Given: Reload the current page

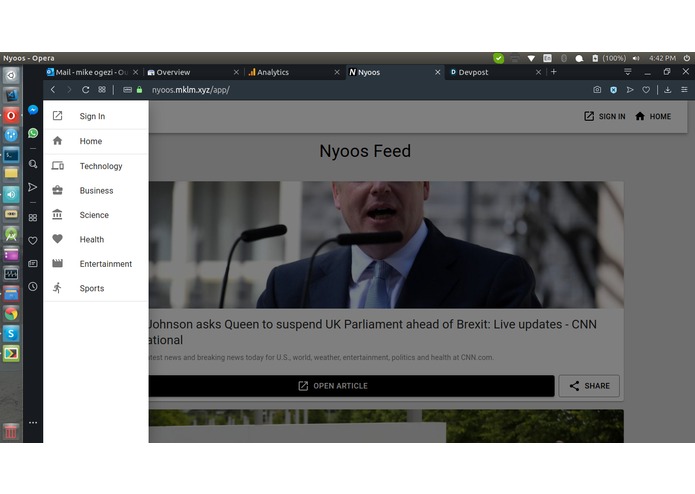Looking at the screenshot, I should tap(86, 89).
